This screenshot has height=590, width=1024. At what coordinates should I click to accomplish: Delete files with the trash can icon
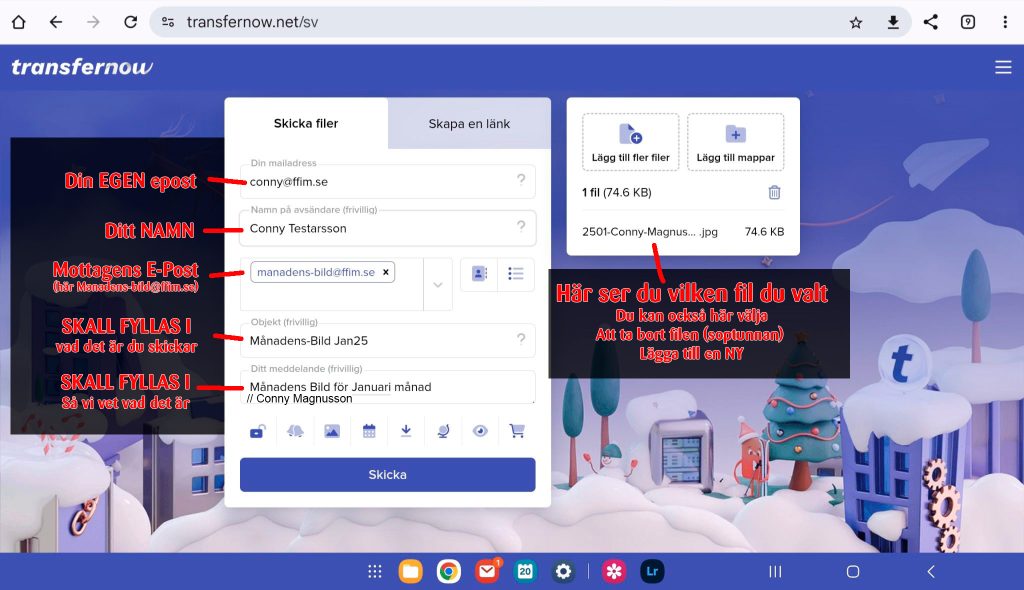(x=774, y=192)
